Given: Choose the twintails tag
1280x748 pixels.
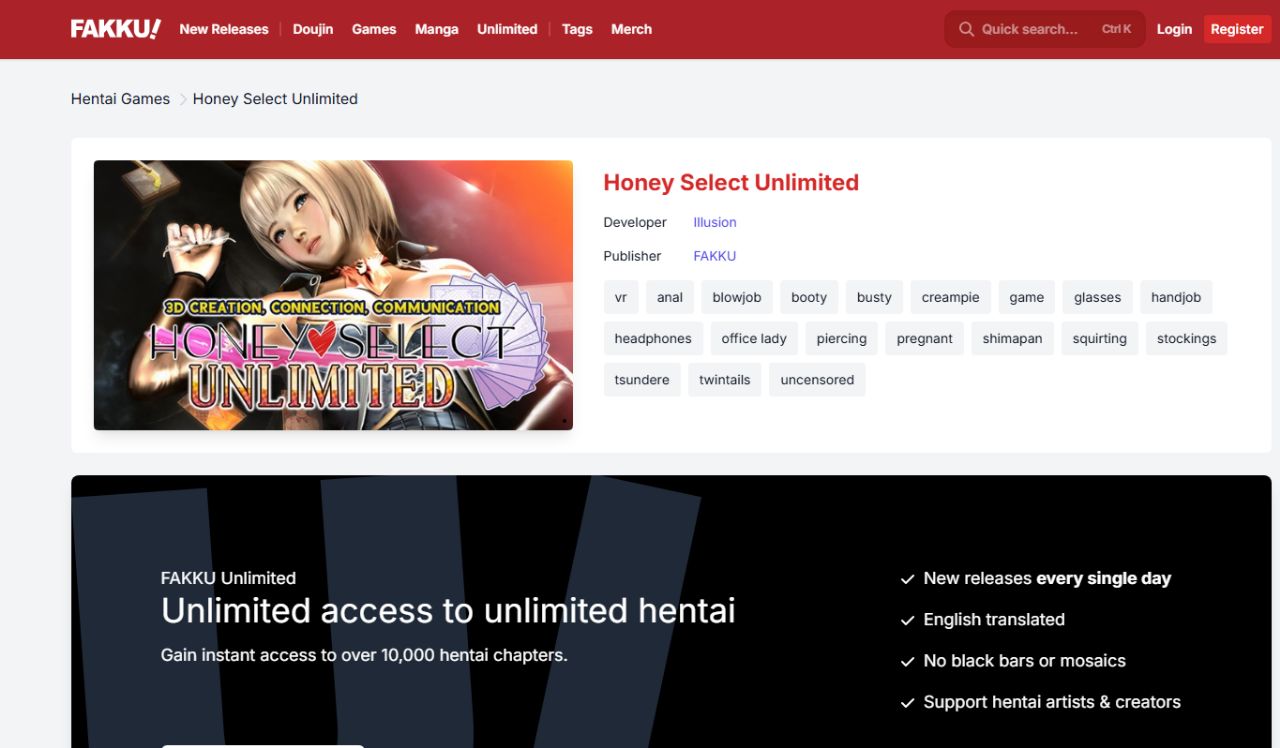Looking at the screenshot, I should coord(725,380).
